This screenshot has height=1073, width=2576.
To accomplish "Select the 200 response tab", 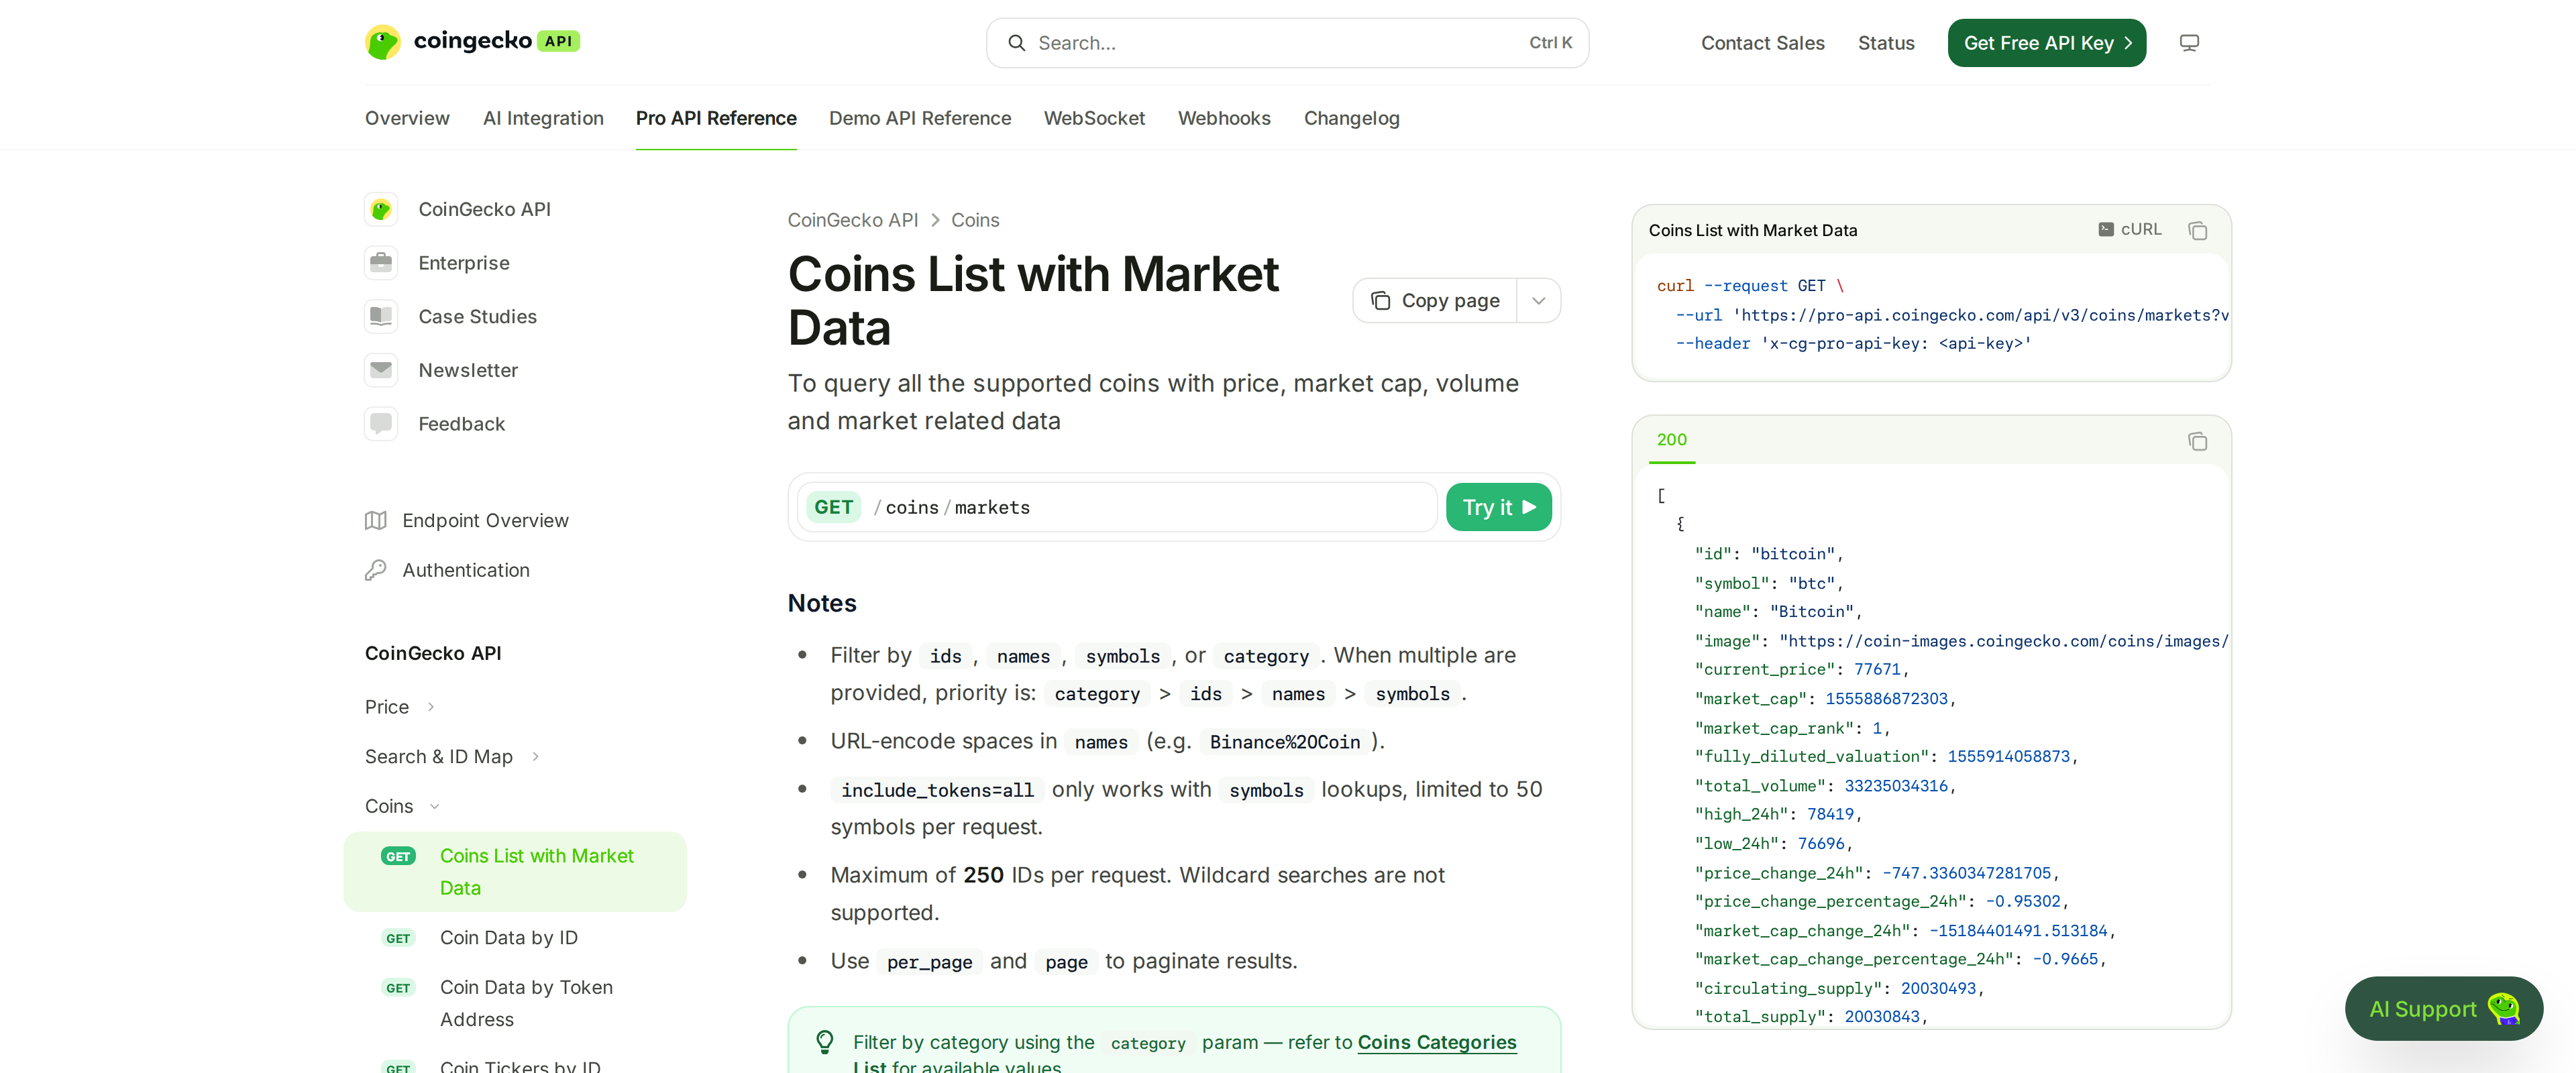I will pyautogui.click(x=1671, y=440).
